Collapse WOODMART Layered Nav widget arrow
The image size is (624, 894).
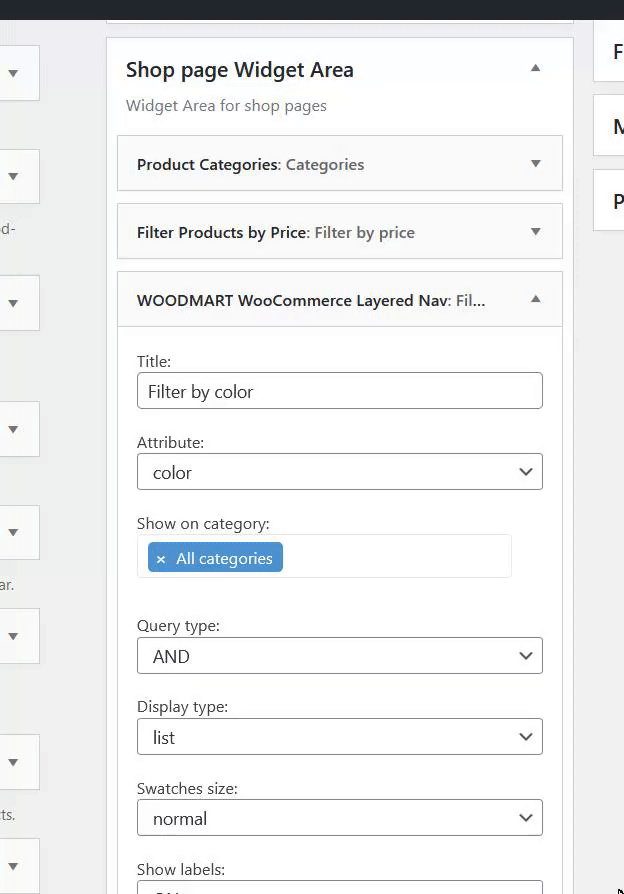coord(535,299)
